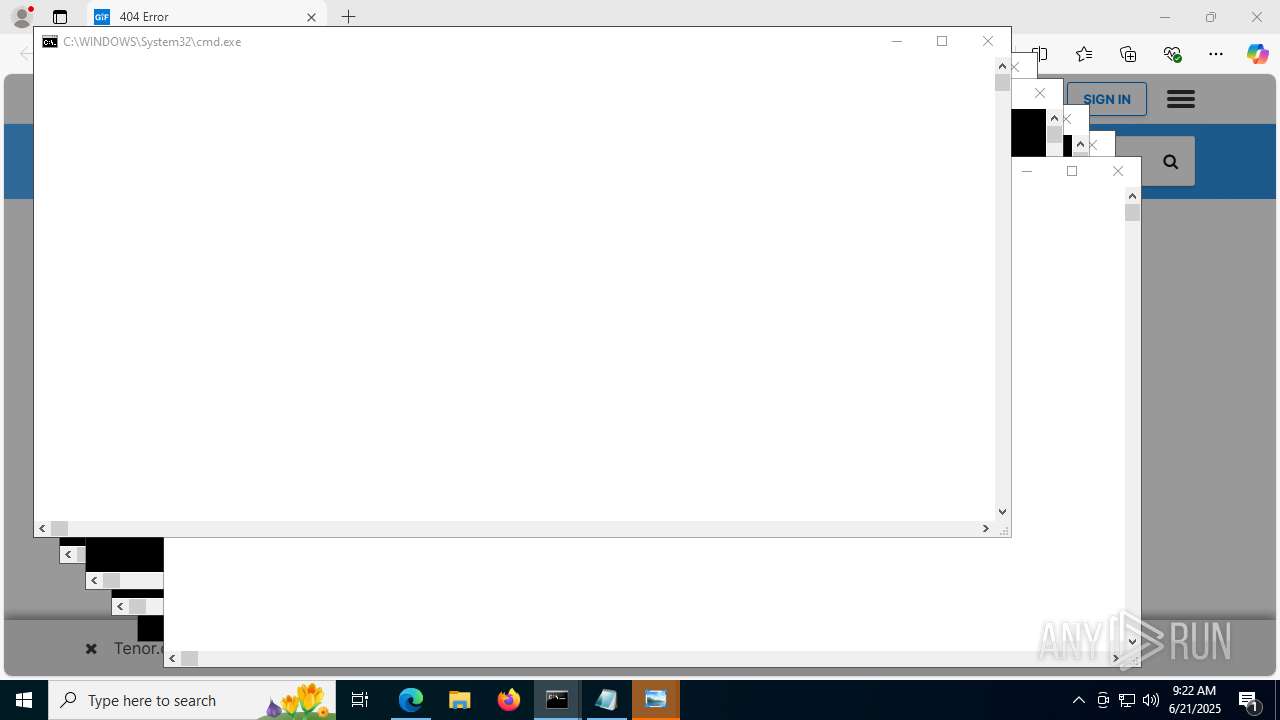The image size is (1280, 720).
Task: Open Browser essentials heart icon
Action: click(1172, 54)
